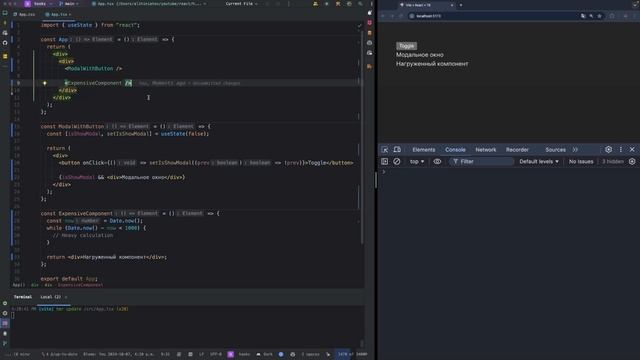The image size is (640, 360).
Task: Click the zoom magnifier icon in address bar
Action: pos(591,16)
